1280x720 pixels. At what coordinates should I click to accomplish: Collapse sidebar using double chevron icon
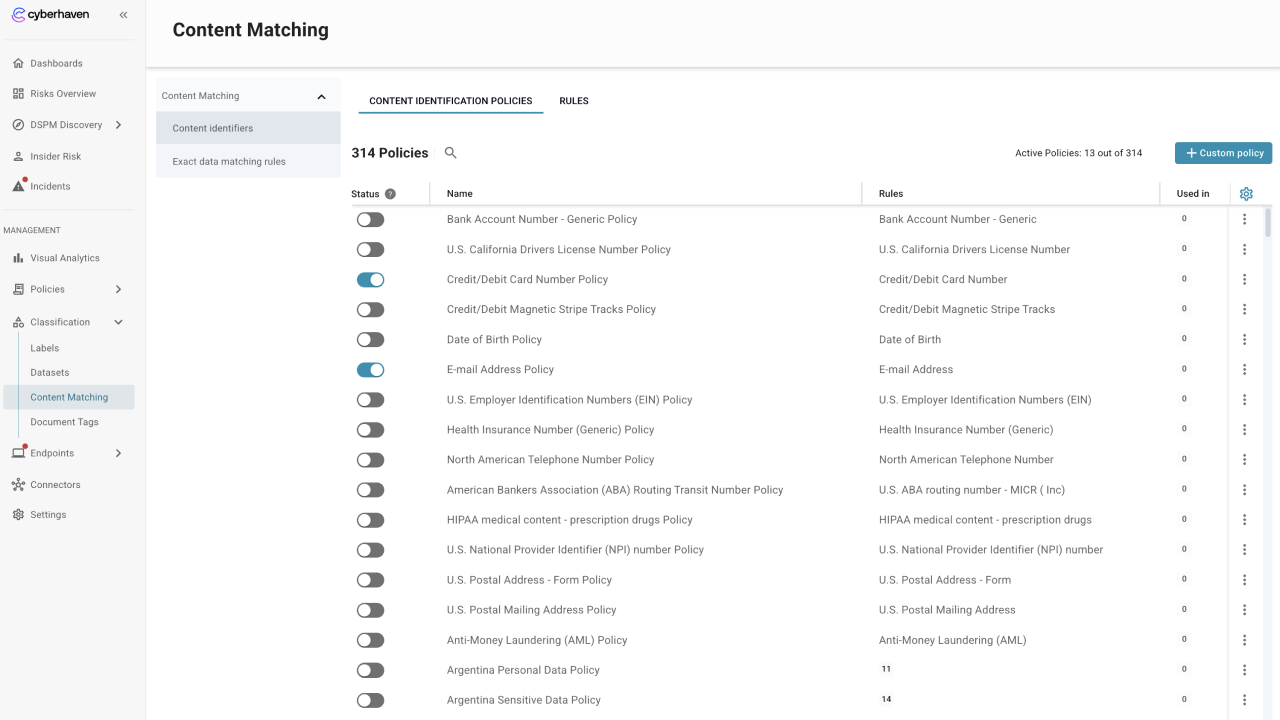pos(123,15)
